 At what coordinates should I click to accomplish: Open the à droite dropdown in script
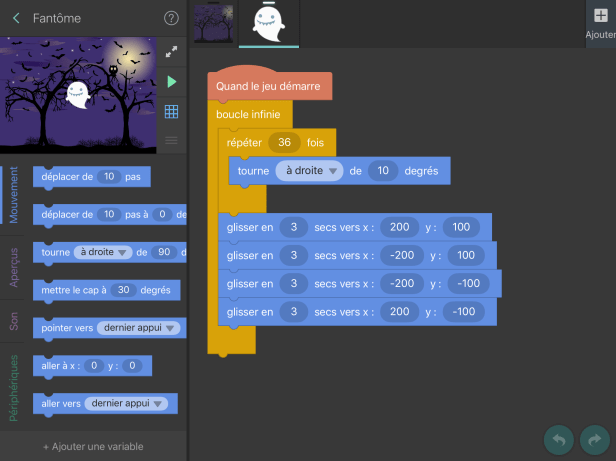(309, 171)
